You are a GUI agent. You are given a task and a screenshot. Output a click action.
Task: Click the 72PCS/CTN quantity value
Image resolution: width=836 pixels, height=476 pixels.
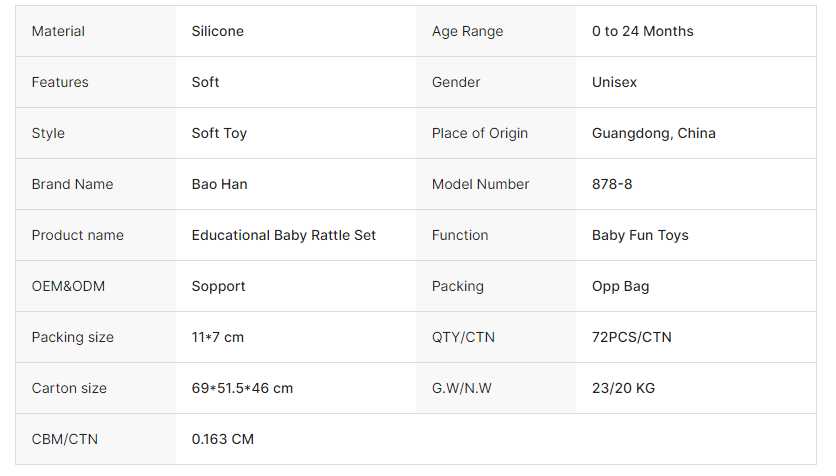tap(631, 337)
